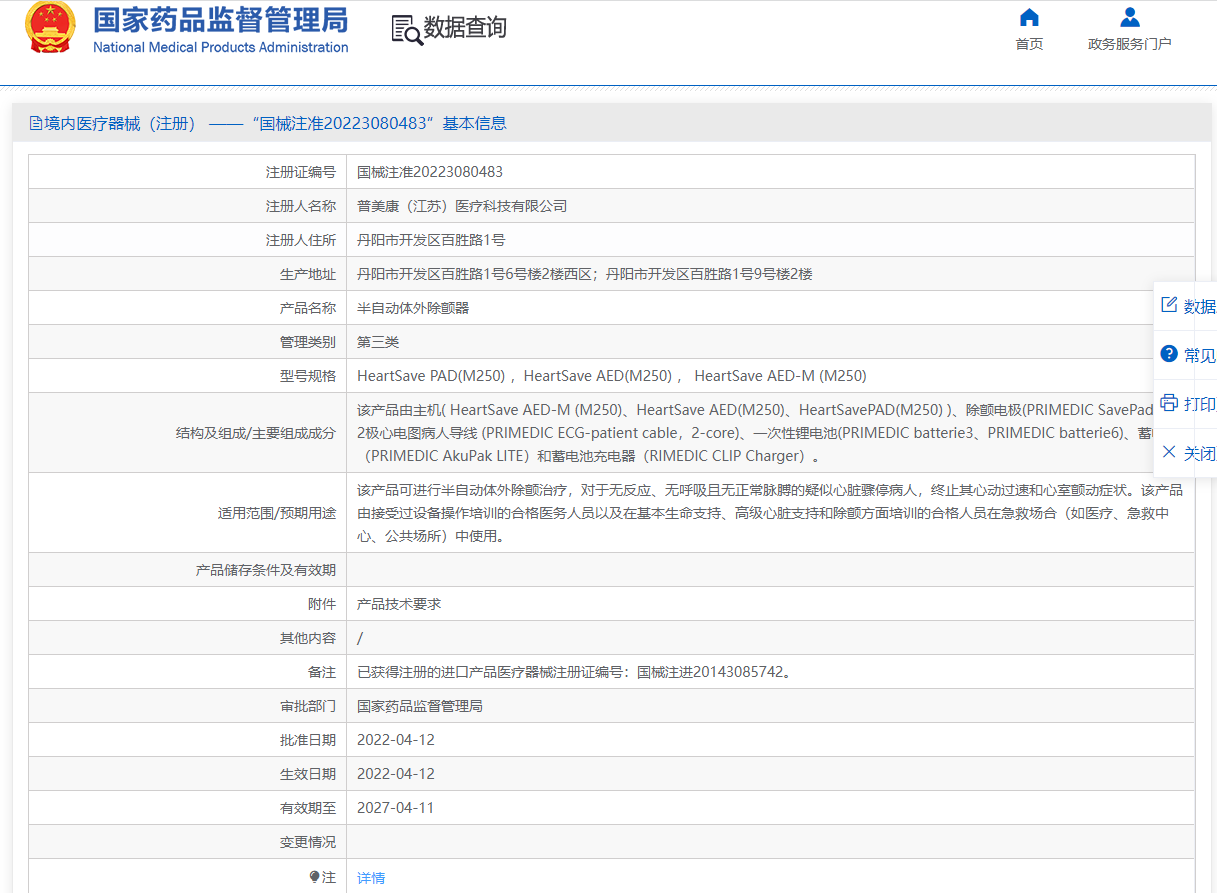Click the question mark help icon
The image size is (1217, 893).
coord(1169,354)
